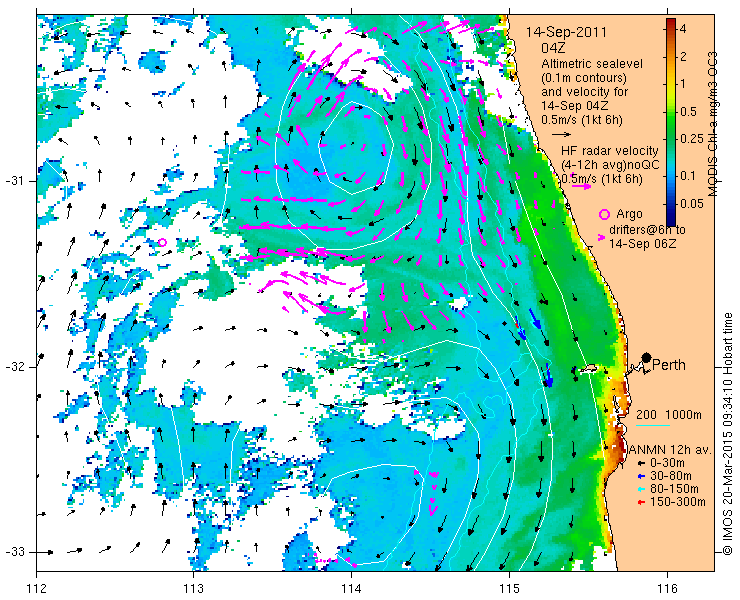Click the magenta Argo circle on the map
This screenshot has height=600, width=740.
(x=162, y=242)
